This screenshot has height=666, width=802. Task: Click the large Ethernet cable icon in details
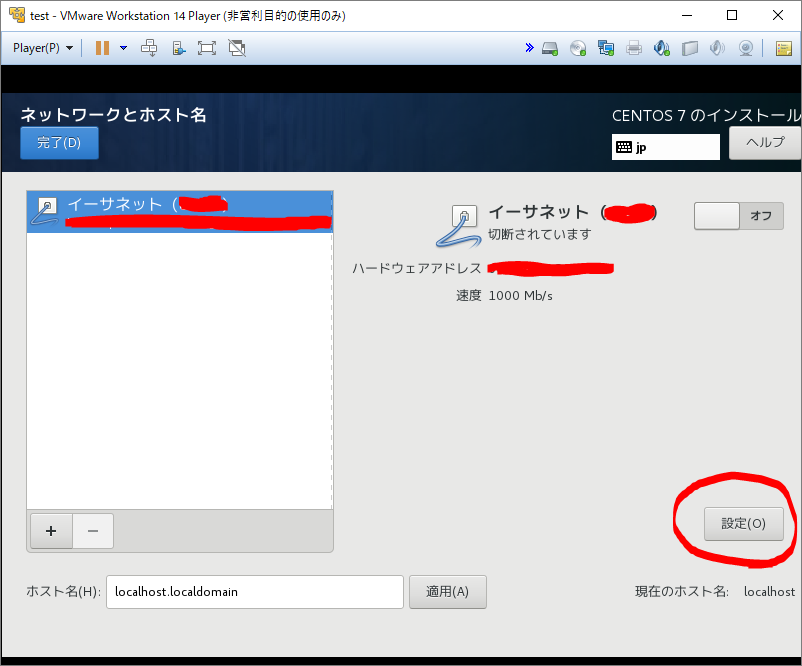[459, 227]
